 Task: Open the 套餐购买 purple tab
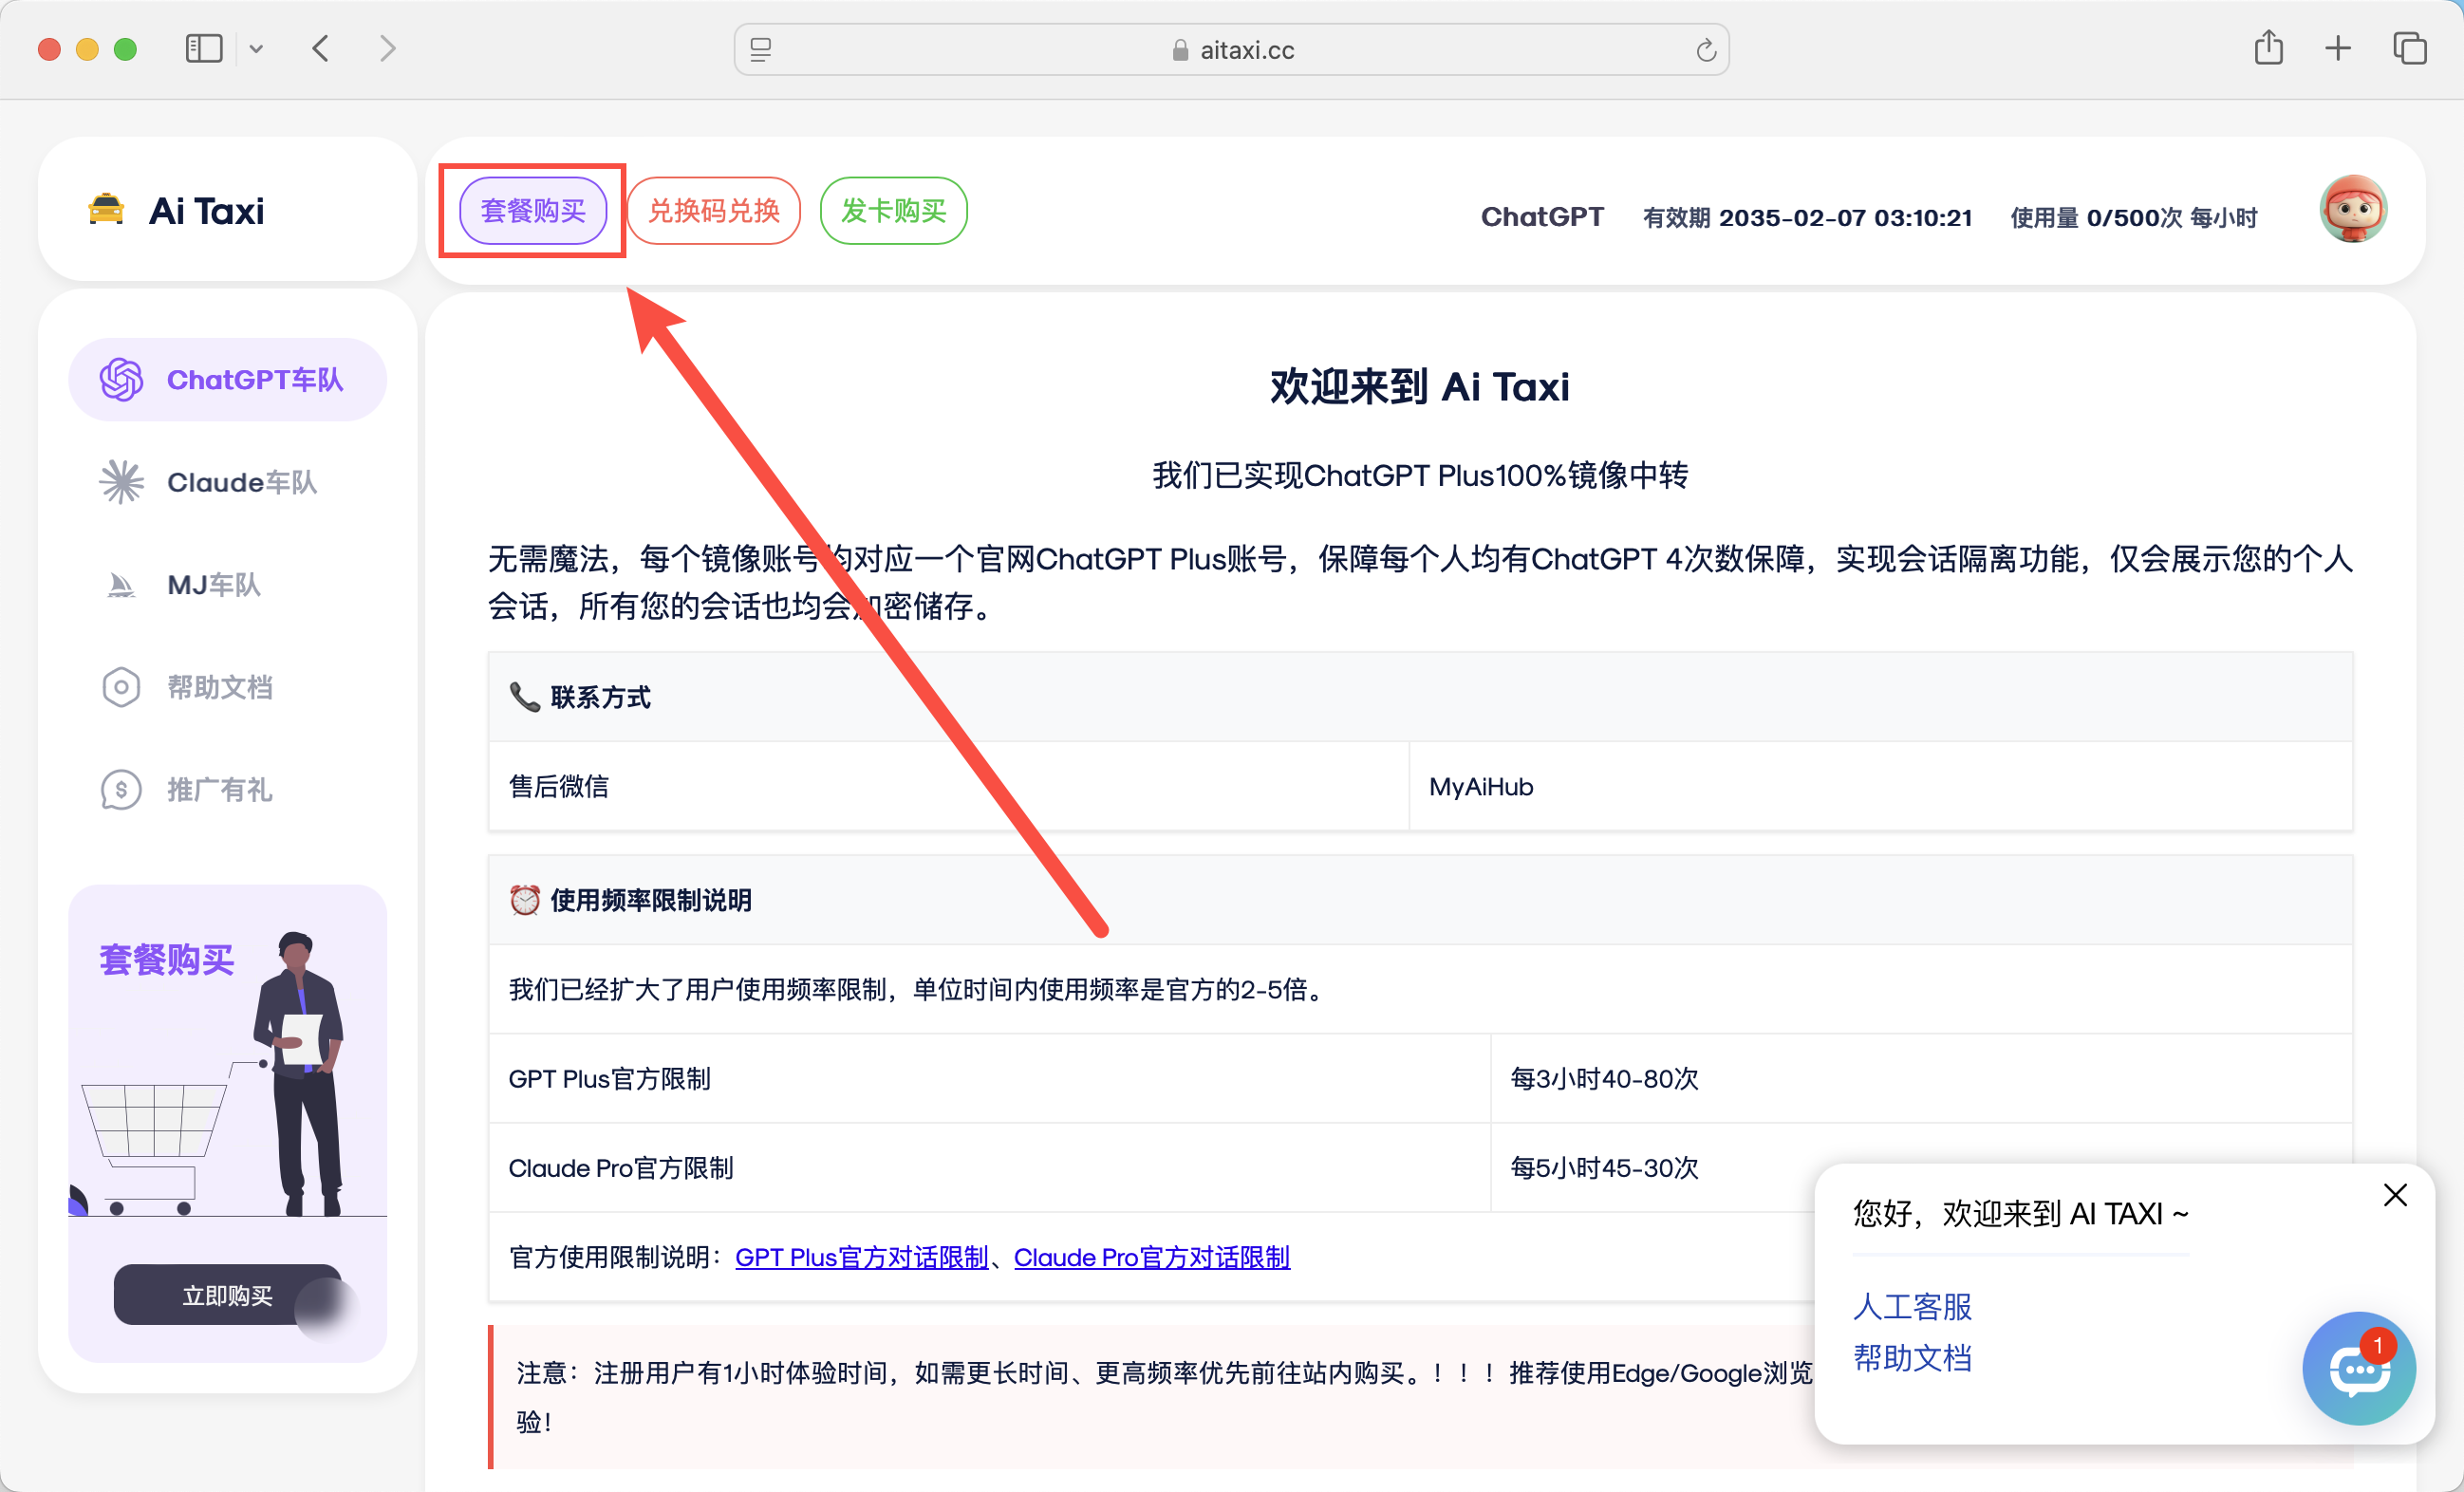[533, 211]
